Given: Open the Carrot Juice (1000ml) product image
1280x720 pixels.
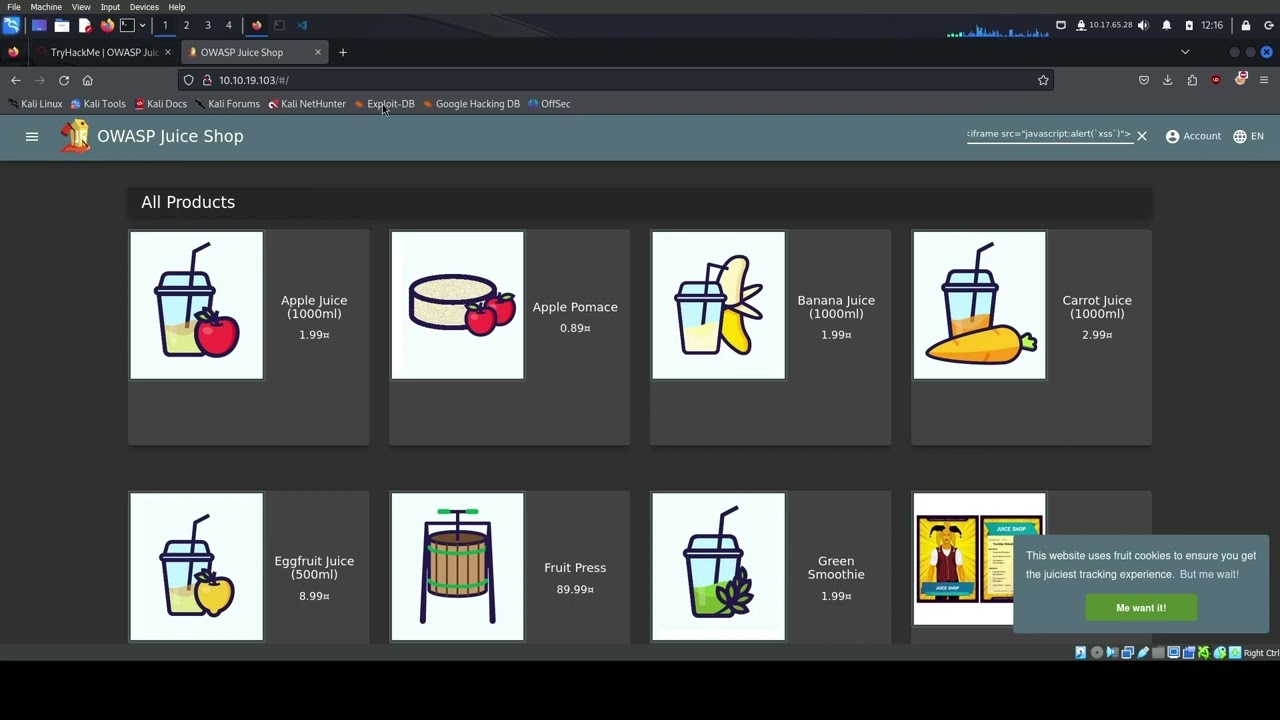Looking at the screenshot, I should coord(979,306).
